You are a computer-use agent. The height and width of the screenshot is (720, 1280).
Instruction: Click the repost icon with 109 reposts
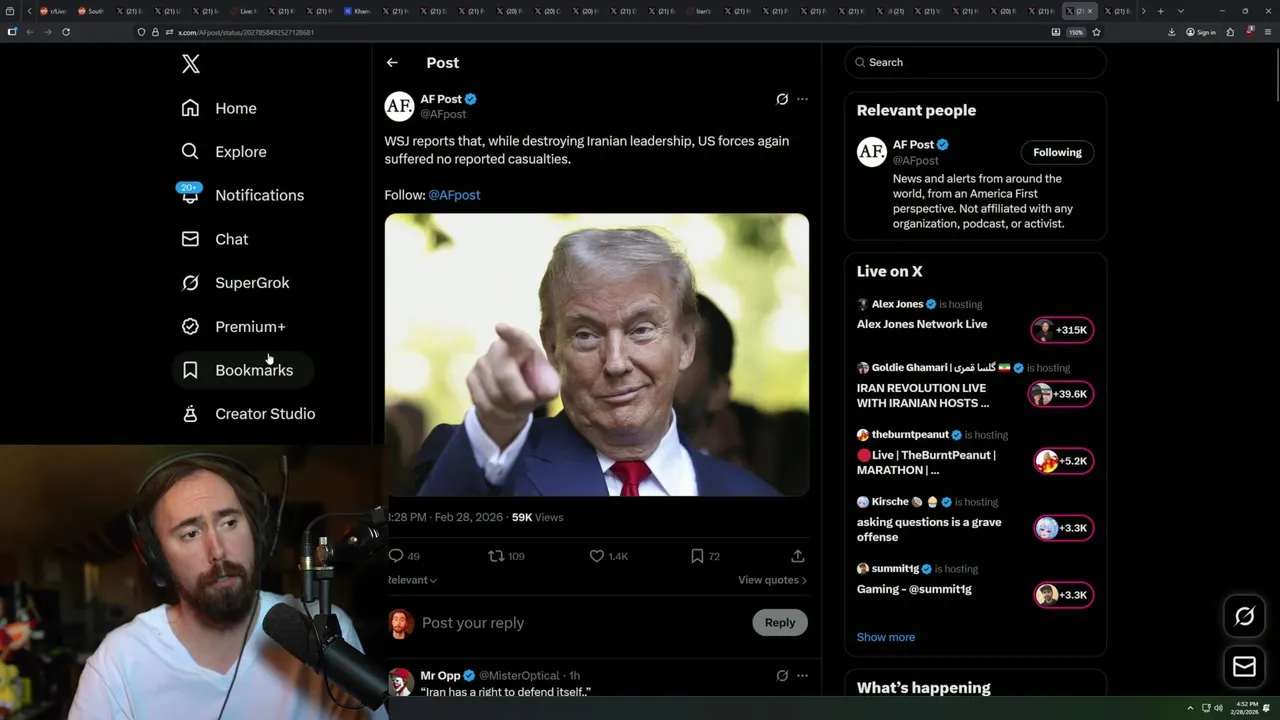point(495,556)
